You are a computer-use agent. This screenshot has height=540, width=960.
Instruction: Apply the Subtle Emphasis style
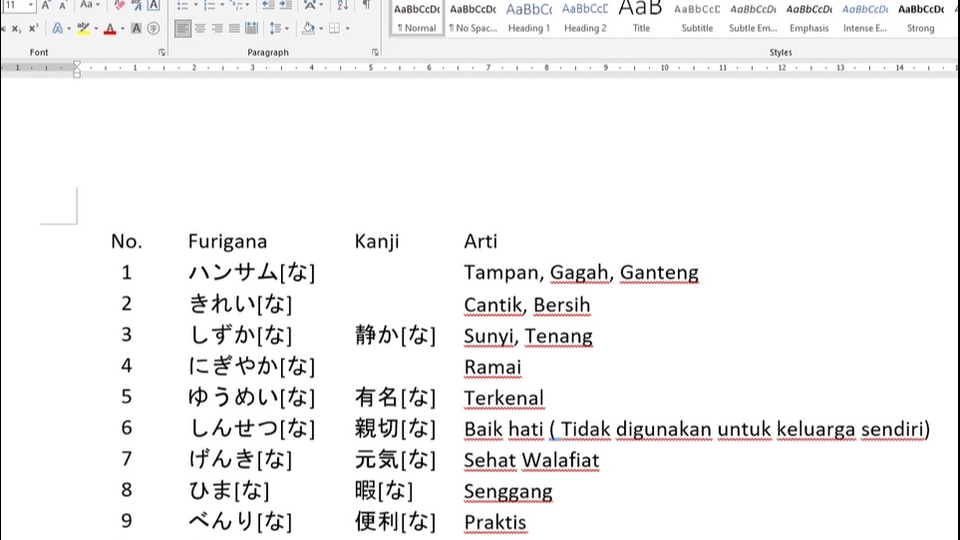[753, 17]
